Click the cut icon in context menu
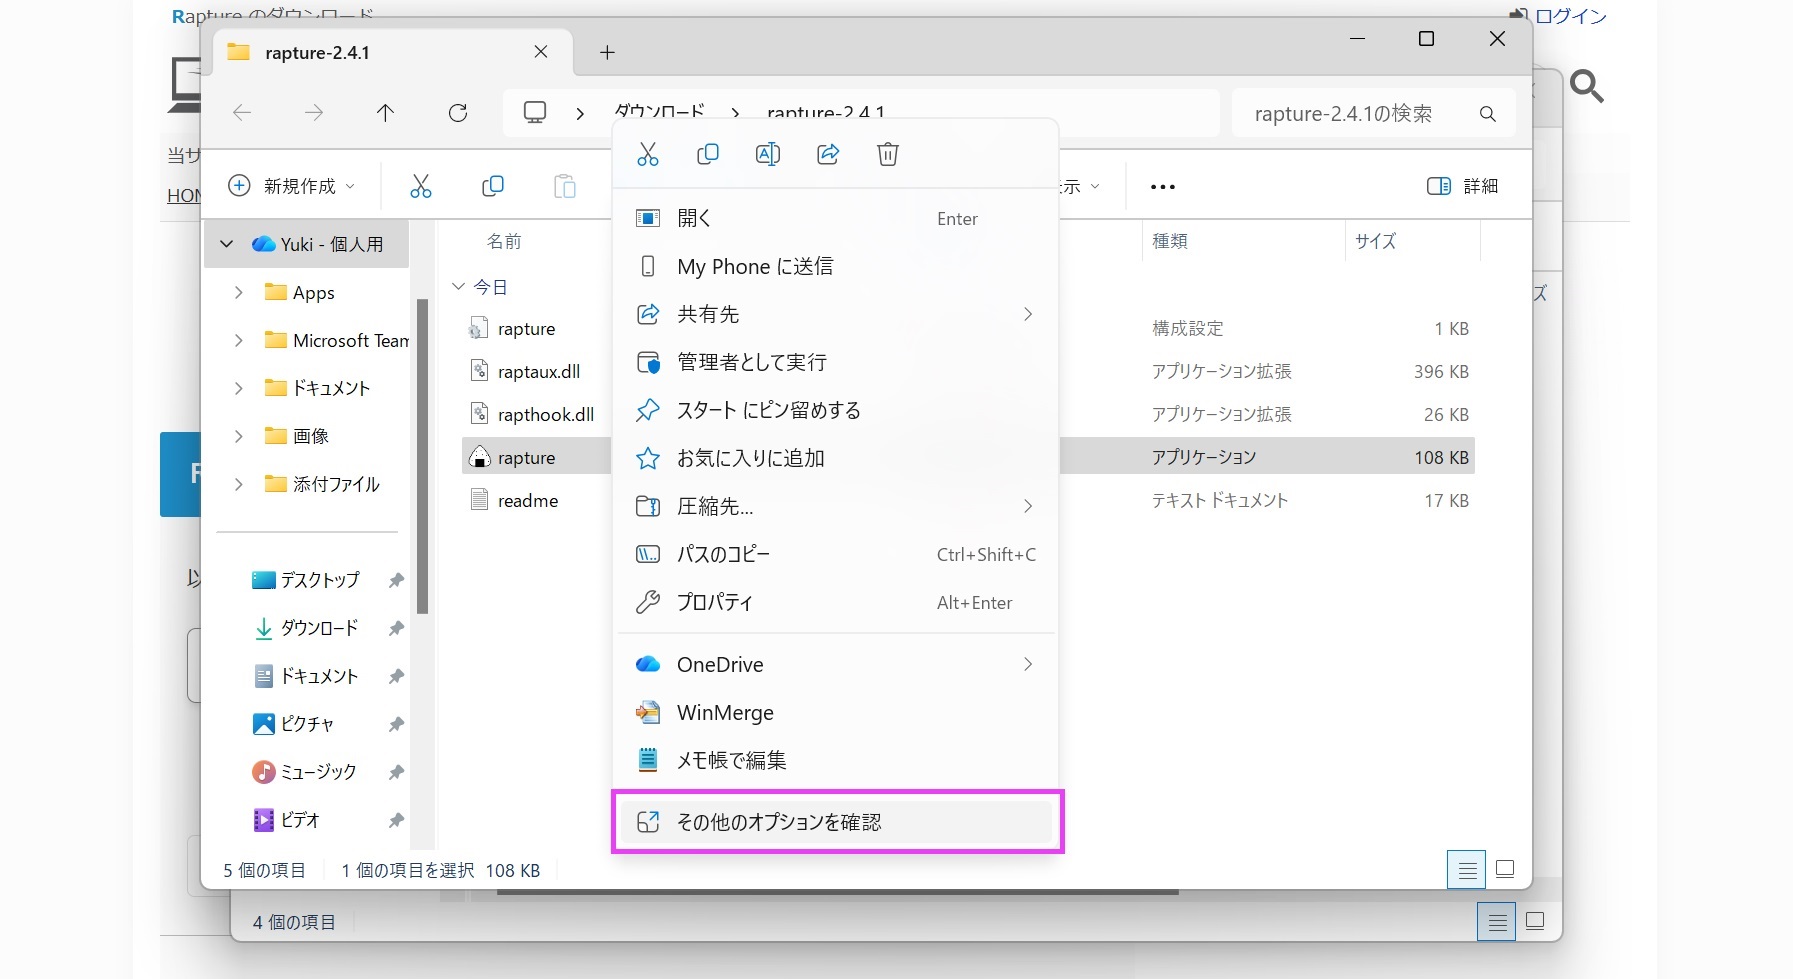The image size is (1793, 979). tap(648, 154)
